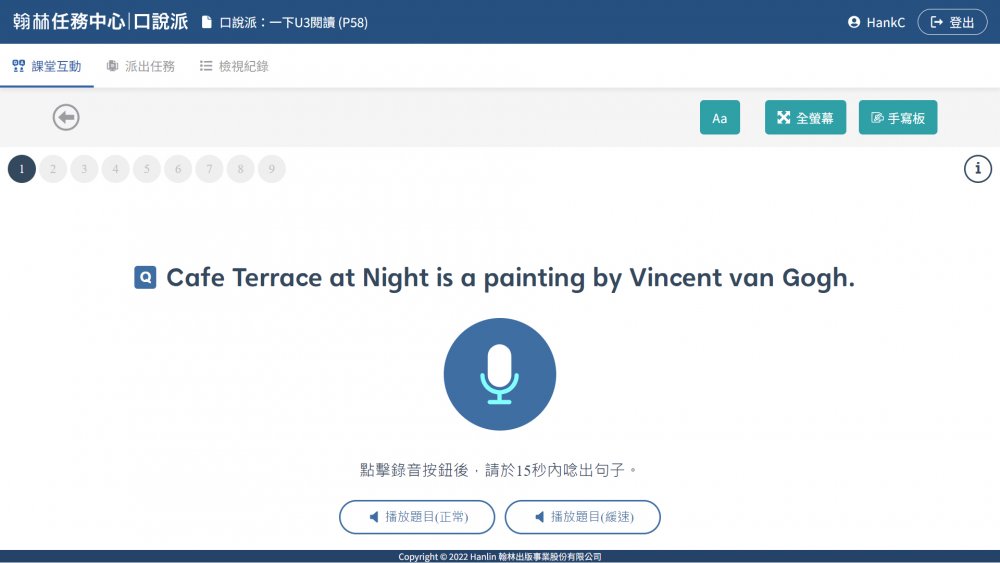Go back with the left arrow icon
This screenshot has height=563, width=1000.
[66, 118]
